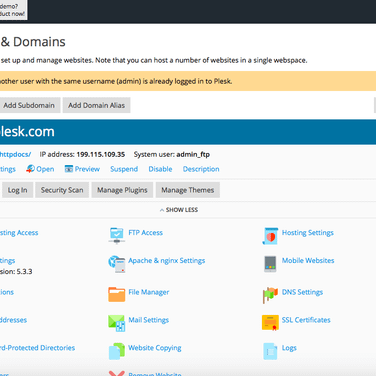Click the SSL Certificates icon
This screenshot has width=376, height=376.
tap(270, 322)
